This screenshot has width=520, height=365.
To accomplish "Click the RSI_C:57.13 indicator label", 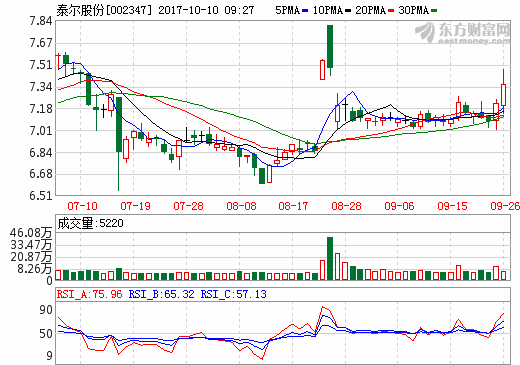I will (x=233, y=294).
